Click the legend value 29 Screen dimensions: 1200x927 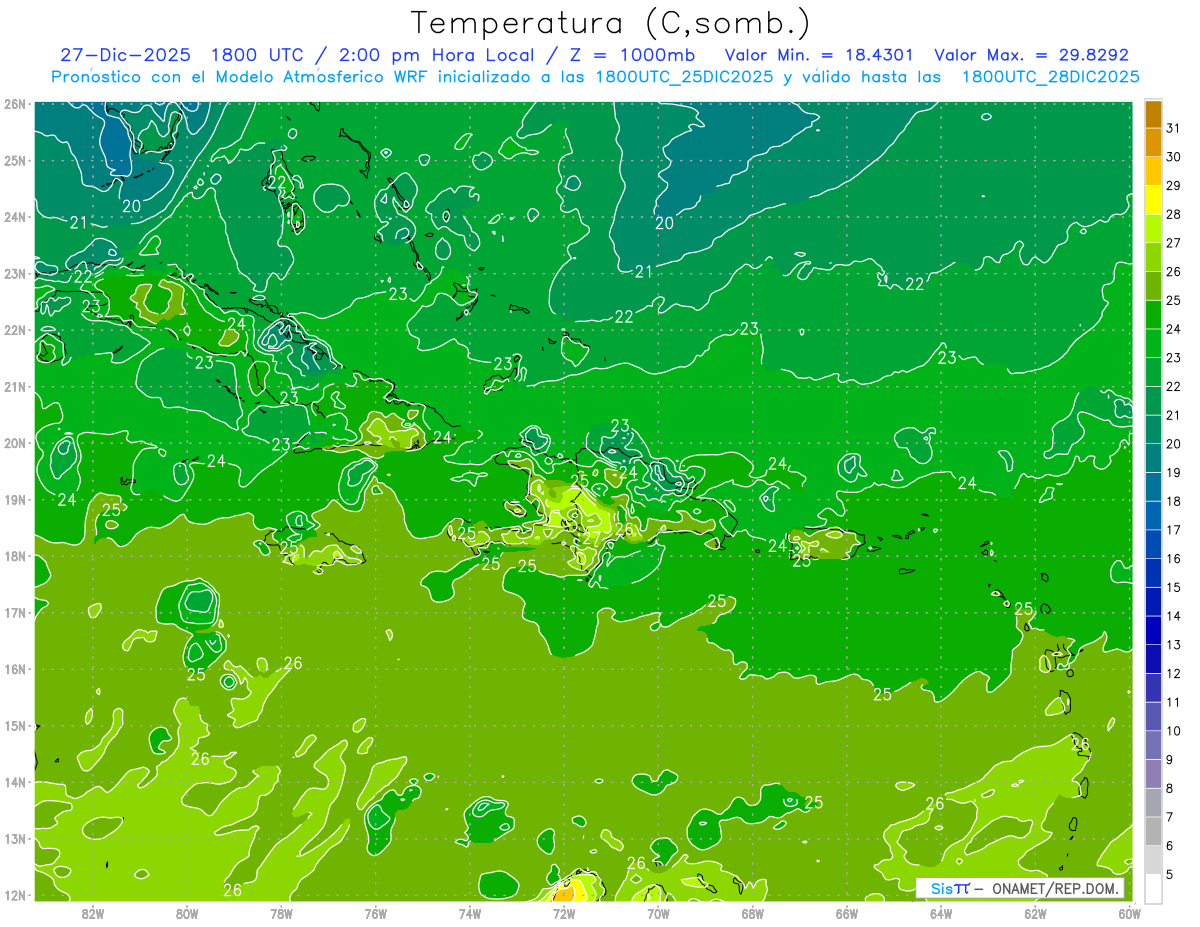point(1174,186)
